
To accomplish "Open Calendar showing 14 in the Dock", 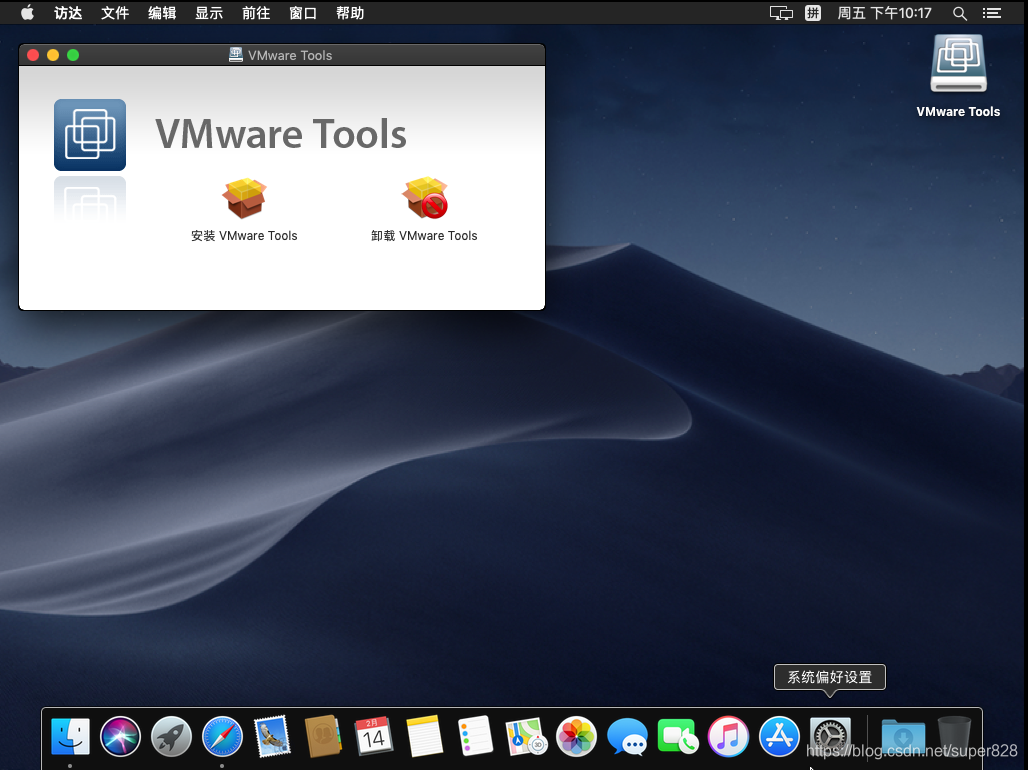I will click(x=374, y=736).
